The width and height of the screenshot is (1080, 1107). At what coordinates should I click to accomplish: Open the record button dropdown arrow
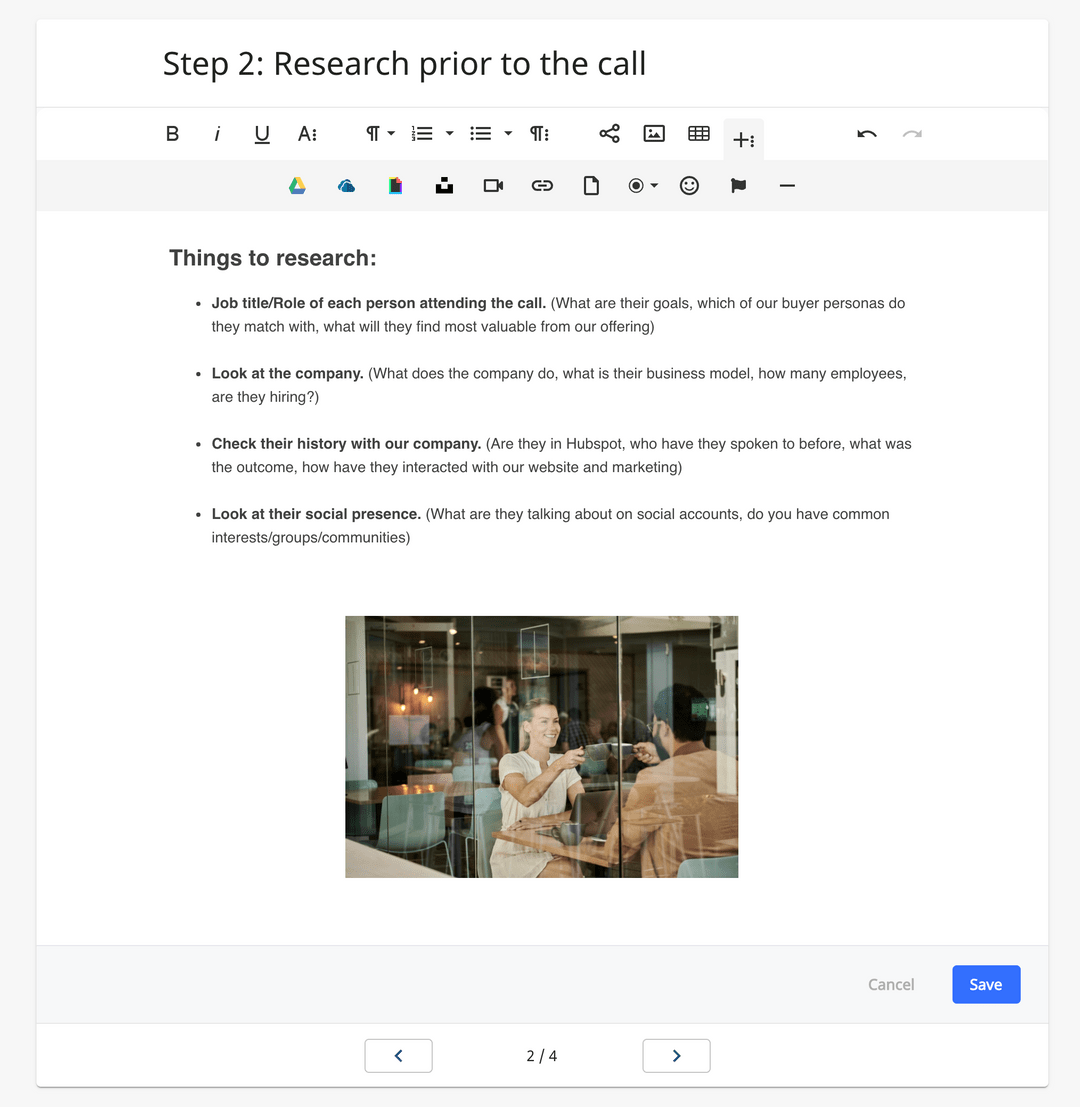654,186
